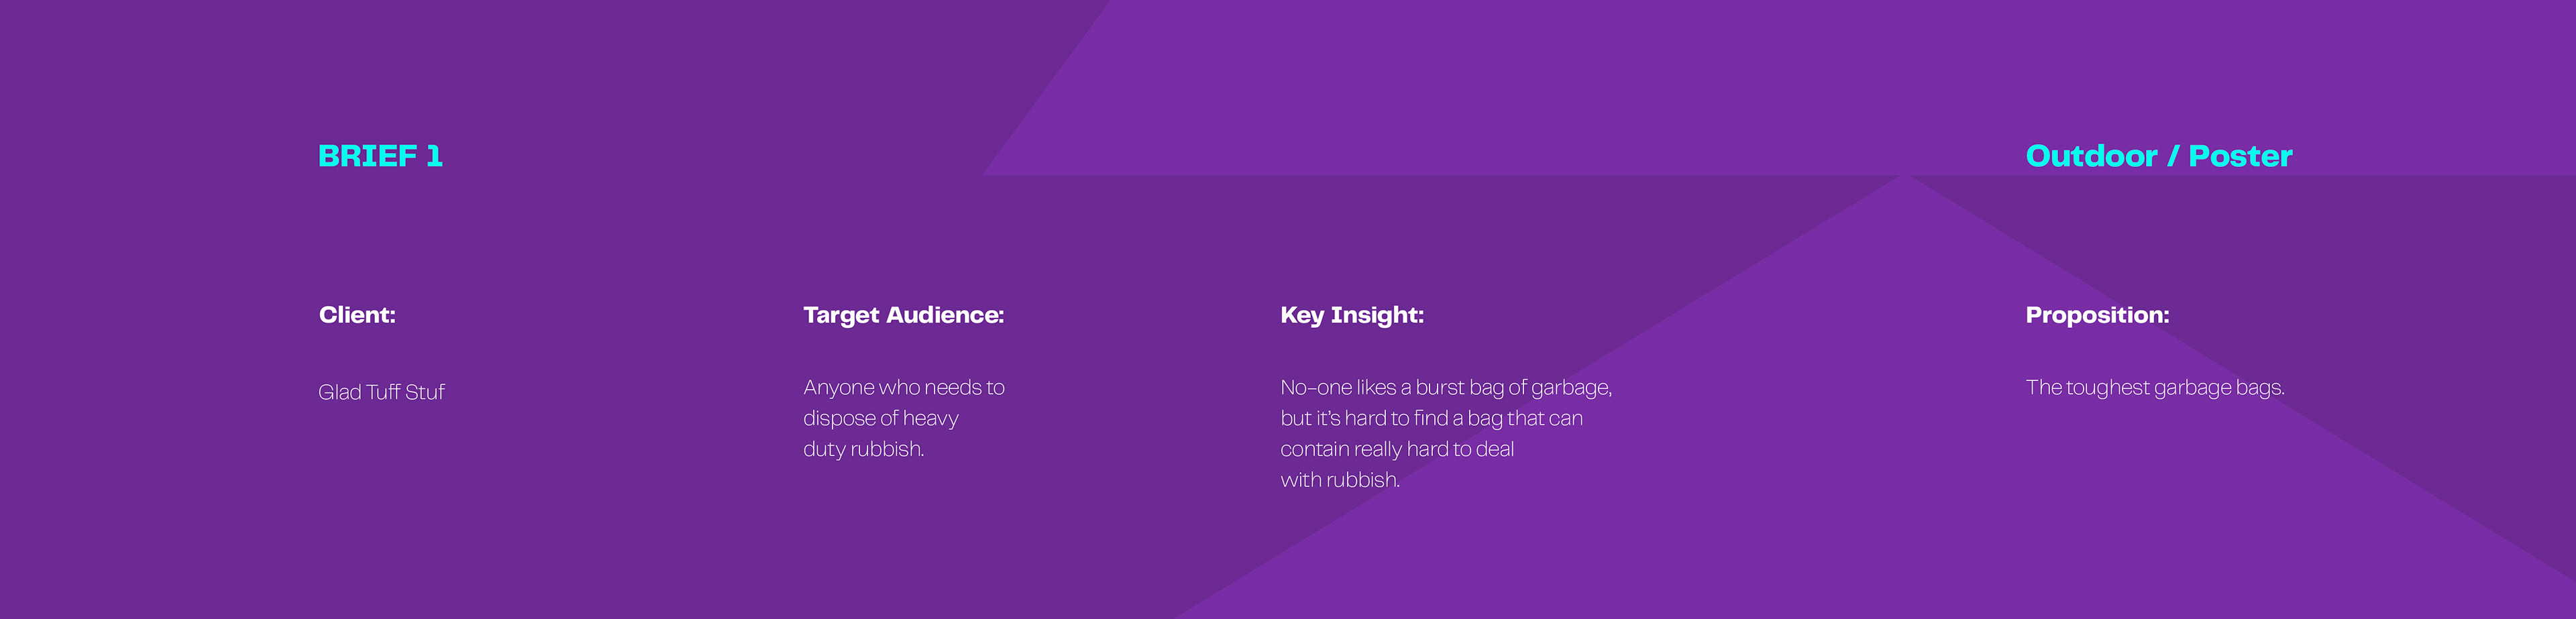Click the BRIEF 1 heading
Image resolution: width=2576 pixels, height=619 pixels.
(x=379, y=156)
